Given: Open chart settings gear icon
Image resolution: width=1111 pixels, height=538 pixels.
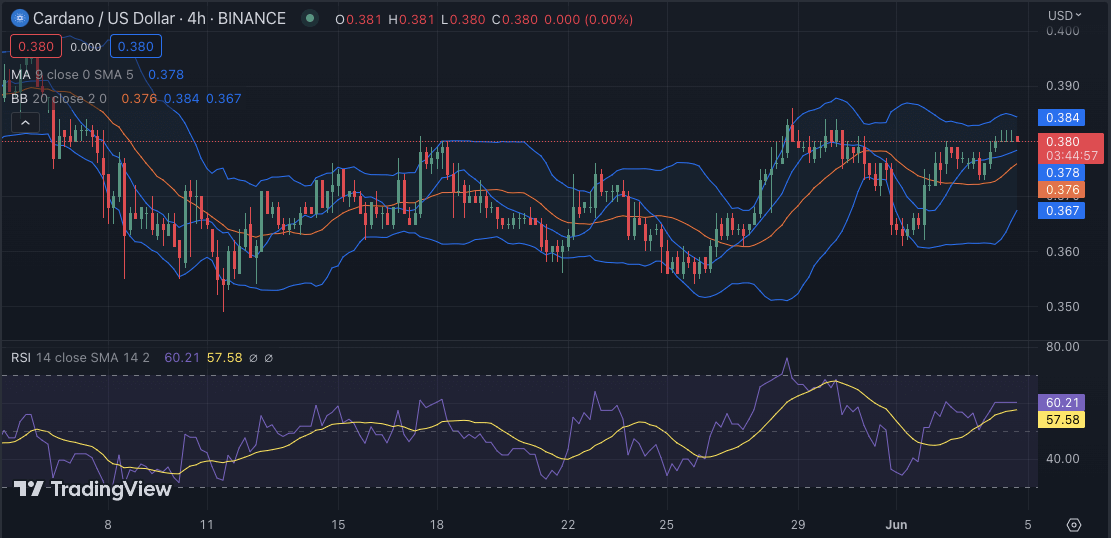Looking at the screenshot, I should tap(1074, 525).
